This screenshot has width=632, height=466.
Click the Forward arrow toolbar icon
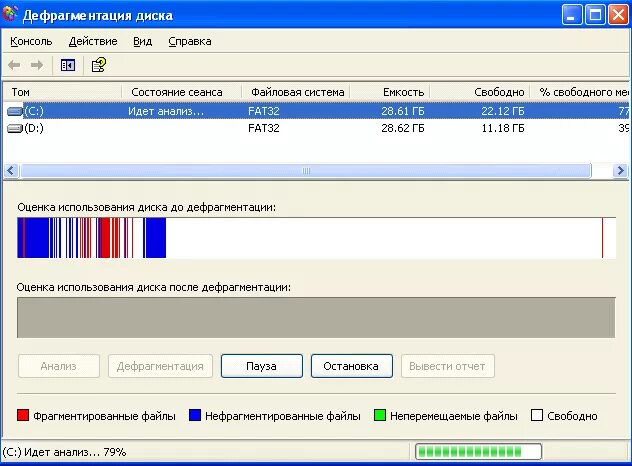(37, 65)
